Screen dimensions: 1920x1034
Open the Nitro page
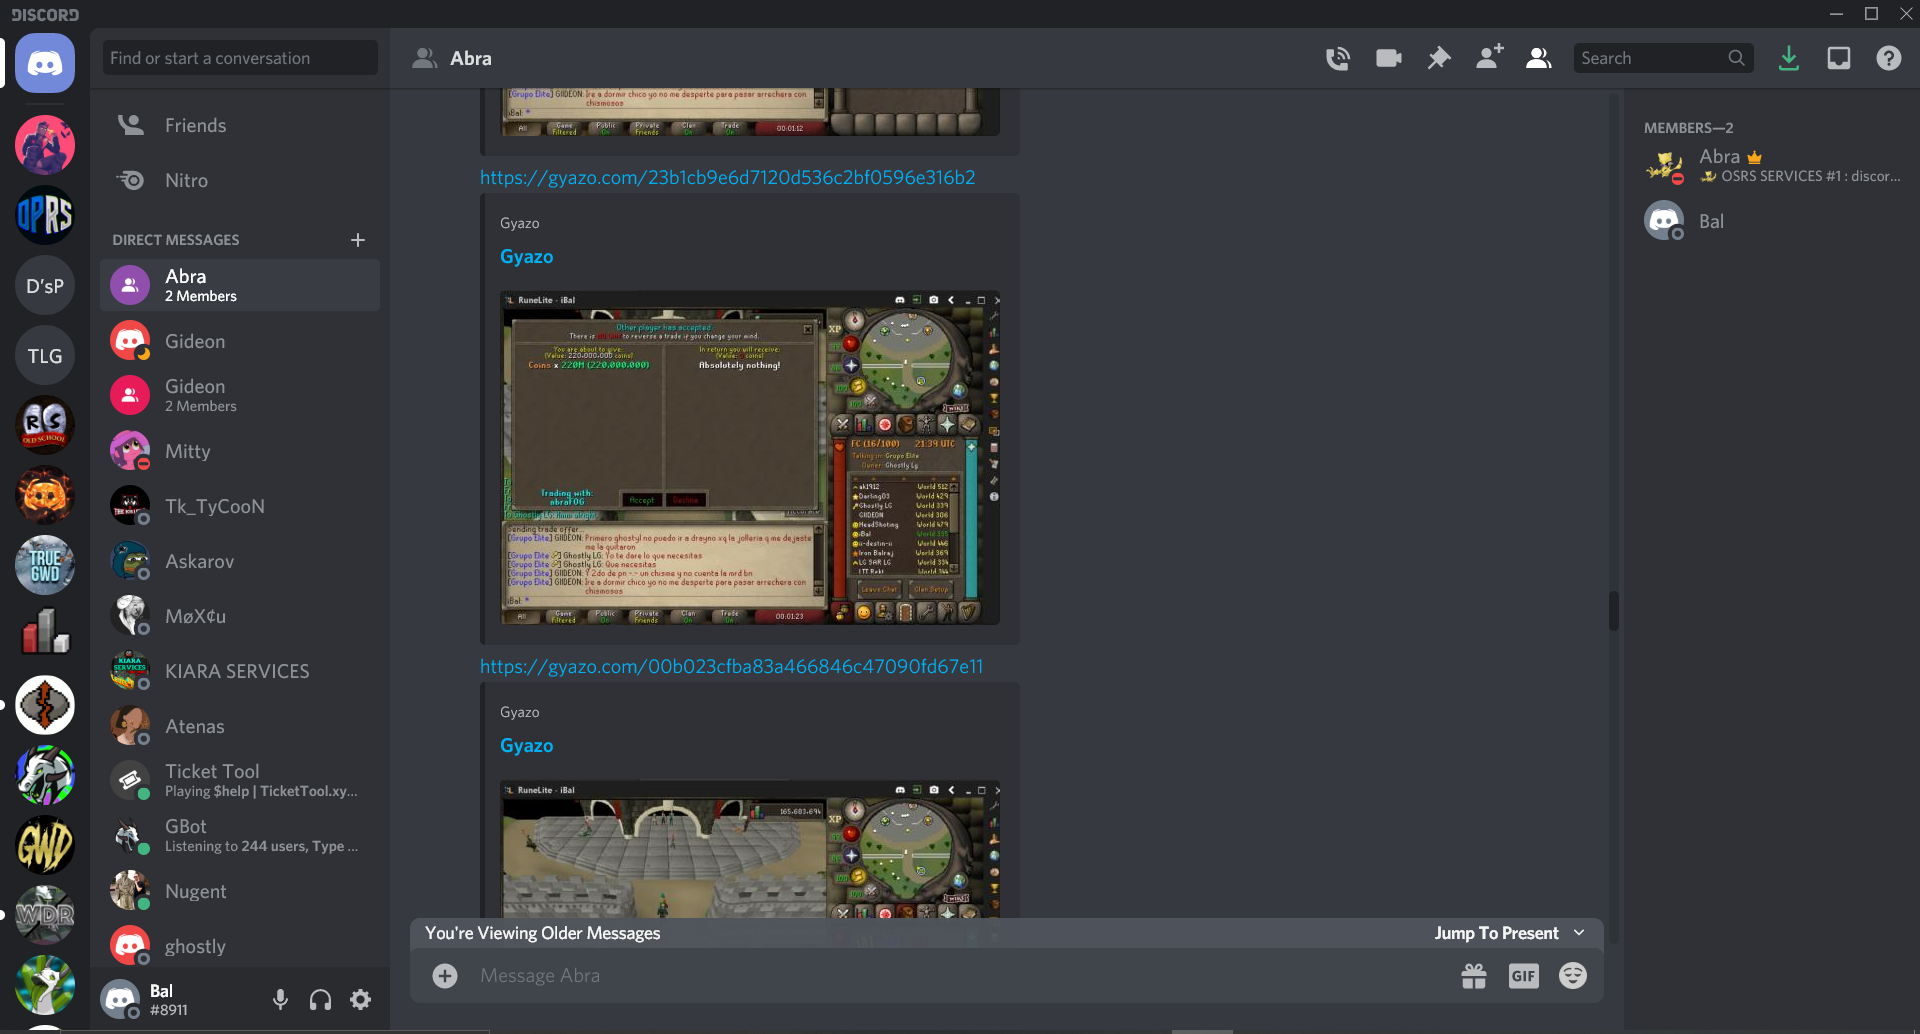click(240, 180)
